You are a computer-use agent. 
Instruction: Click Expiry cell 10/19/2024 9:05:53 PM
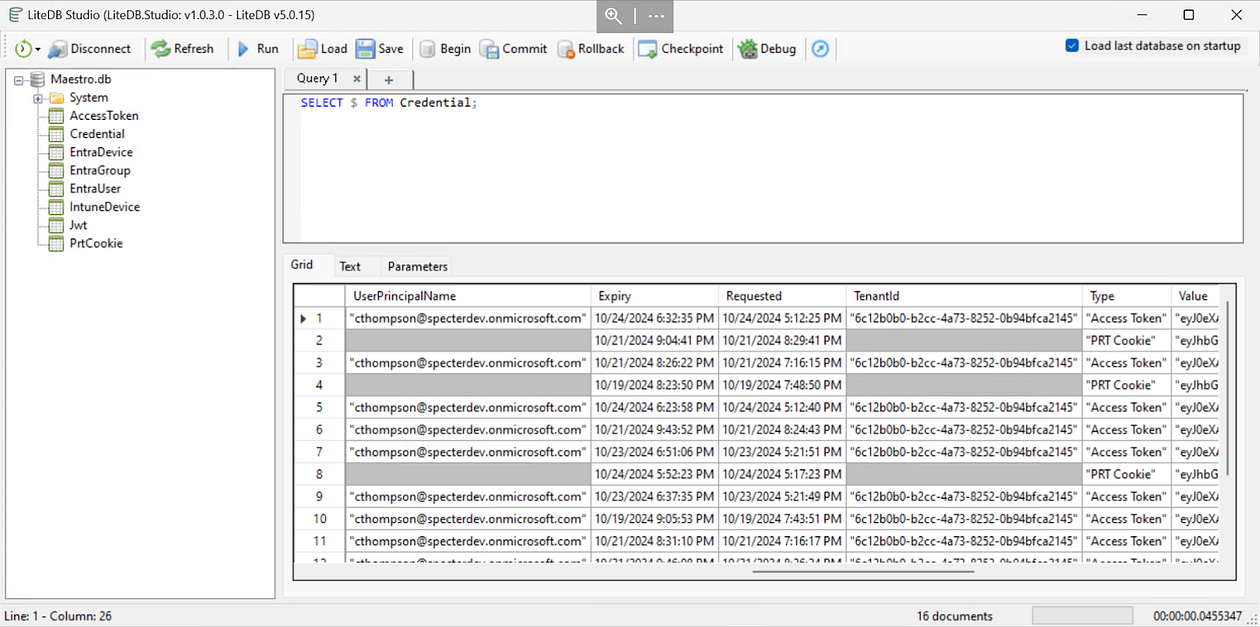pos(655,519)
